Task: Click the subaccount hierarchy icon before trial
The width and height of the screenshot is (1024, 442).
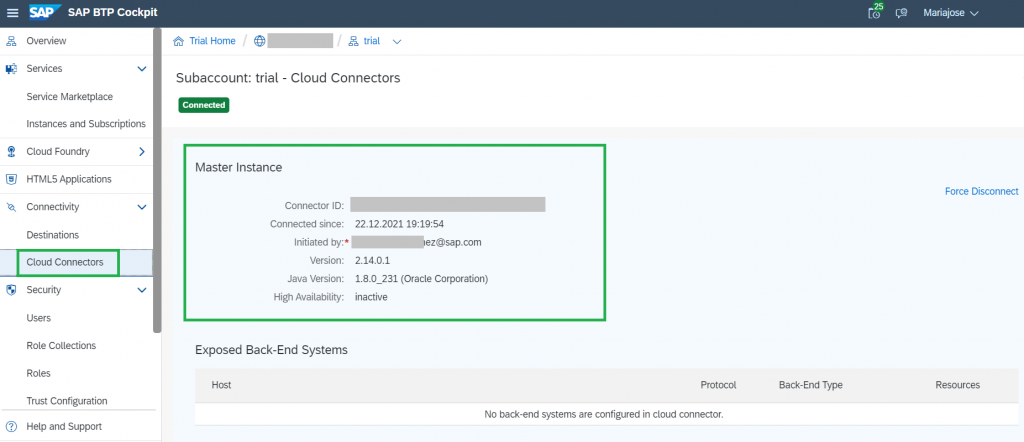Action: (353, 41)
